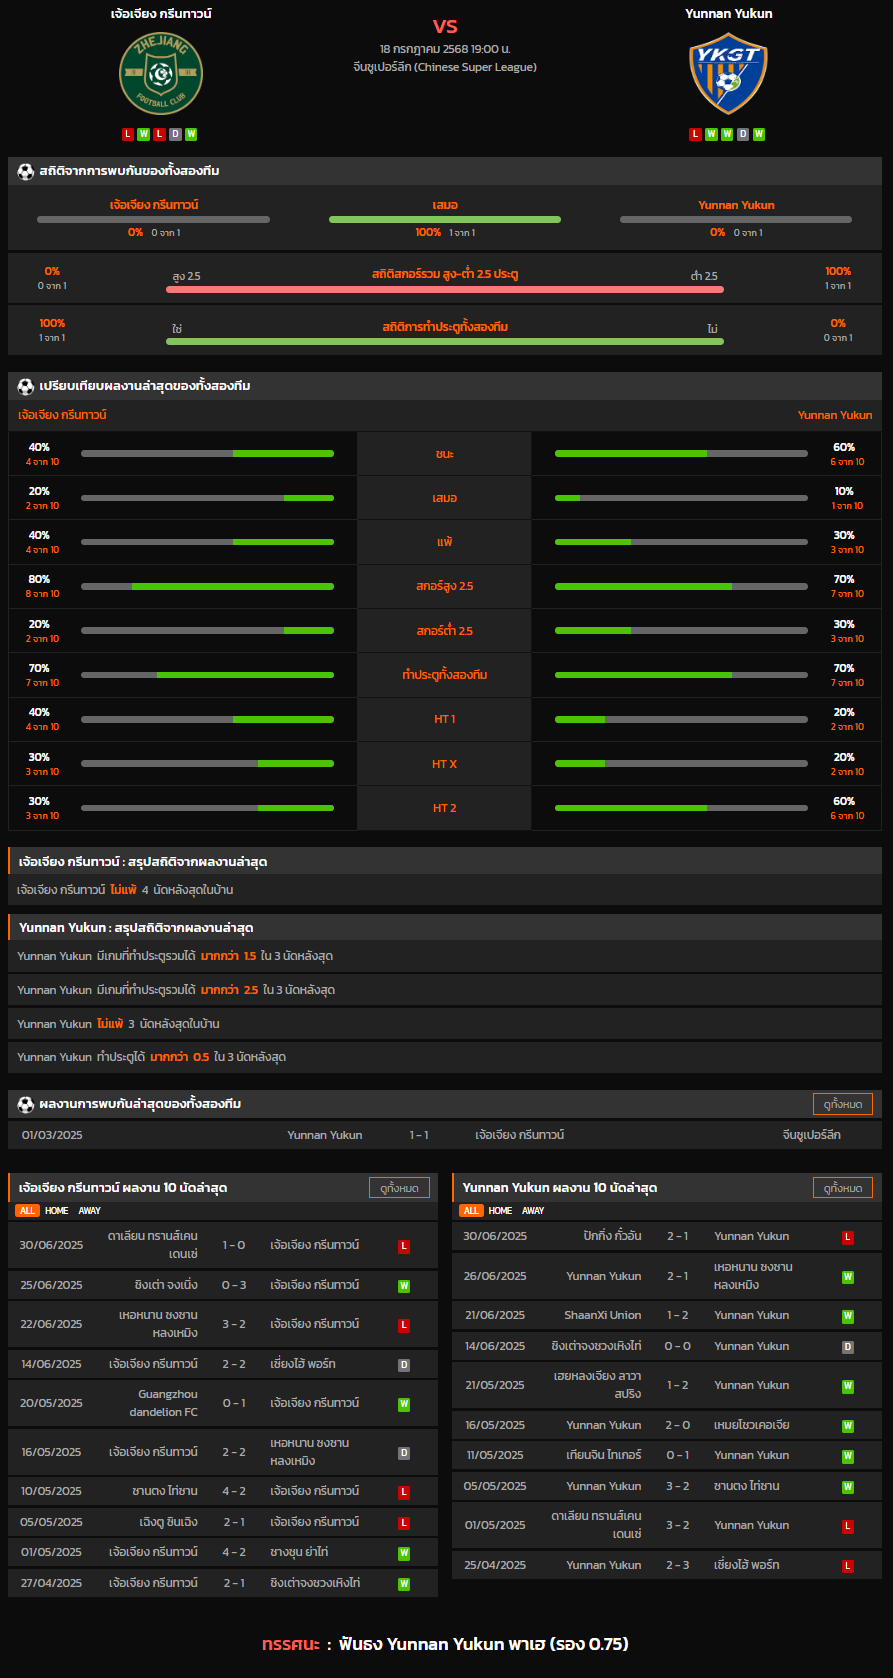Click the สกอร์สูง 2.5 row label
Screen dimensions: 893x1678
click(x=445, y=586)
